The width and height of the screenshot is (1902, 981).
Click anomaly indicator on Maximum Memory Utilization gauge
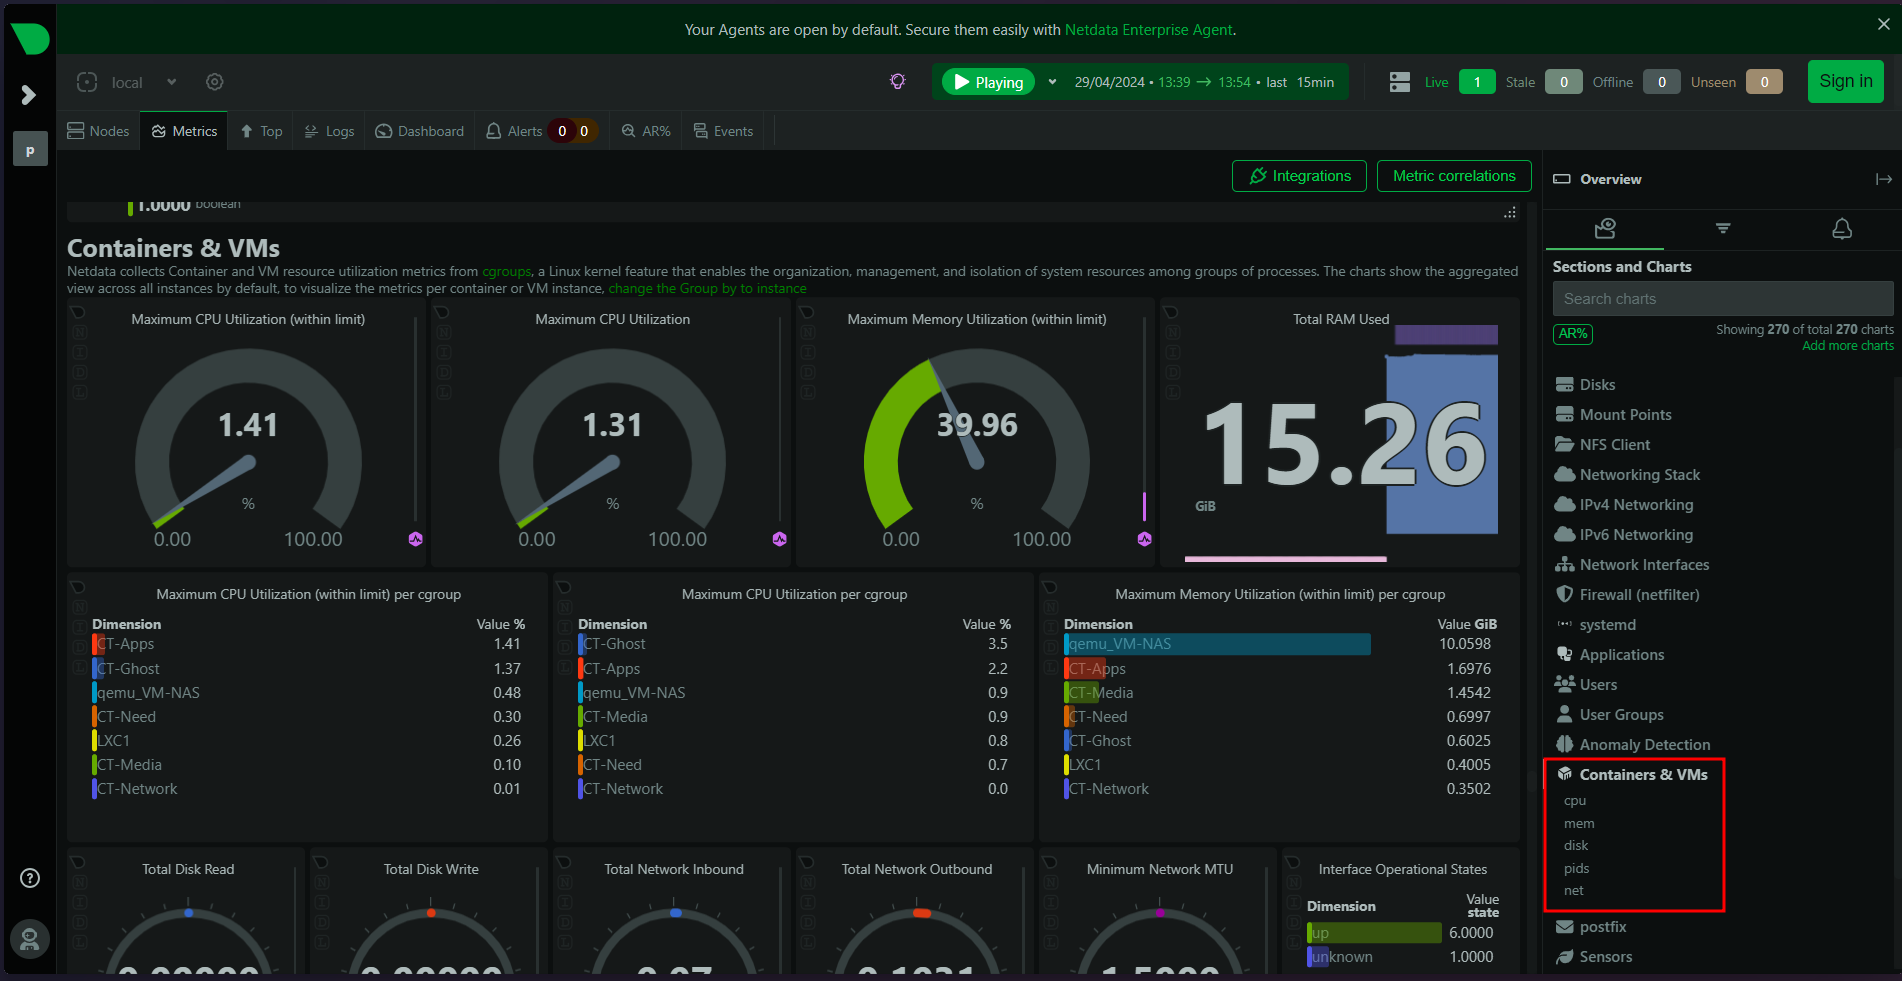coord(1145,539)
